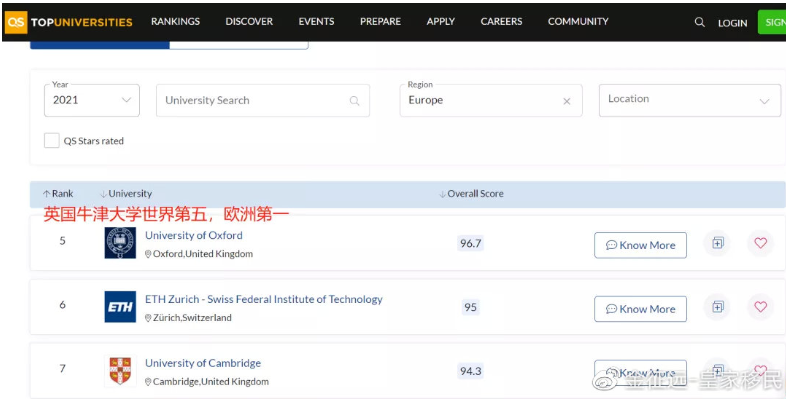Open ETH Zurich - Swiss Federal Institute link
The width and height of the screenshot is (786, 399).
pos(264,299)
